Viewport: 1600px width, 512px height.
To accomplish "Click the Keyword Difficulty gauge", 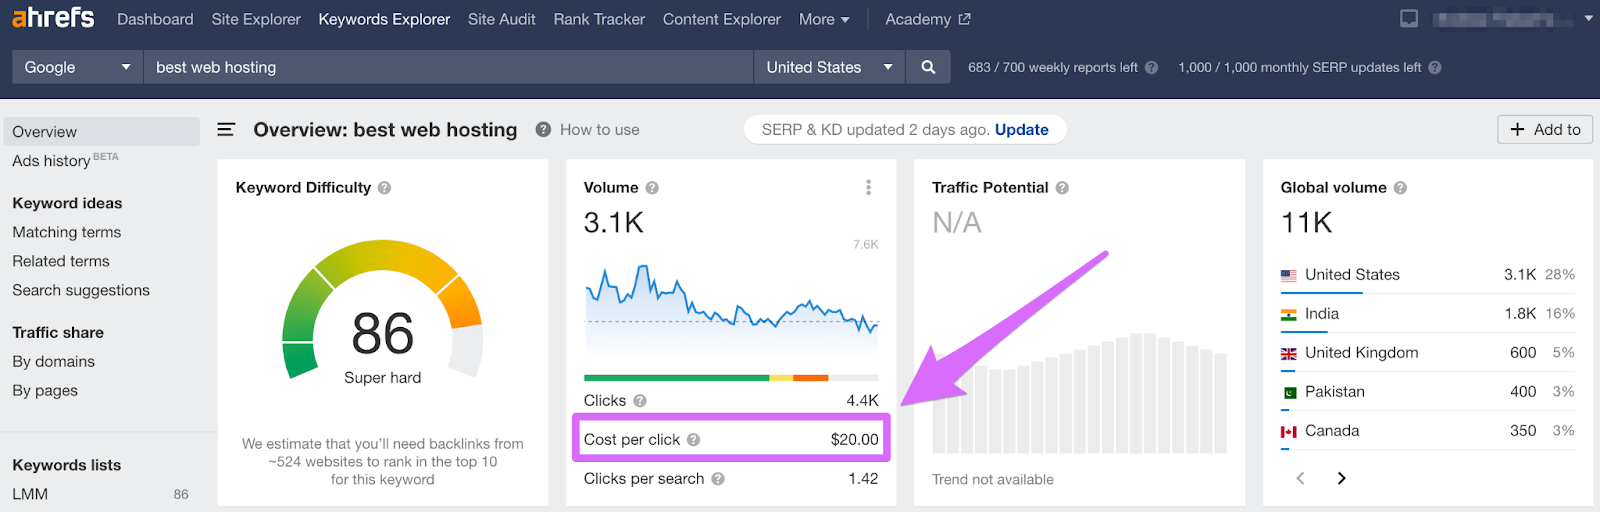I will coord(383,310).
